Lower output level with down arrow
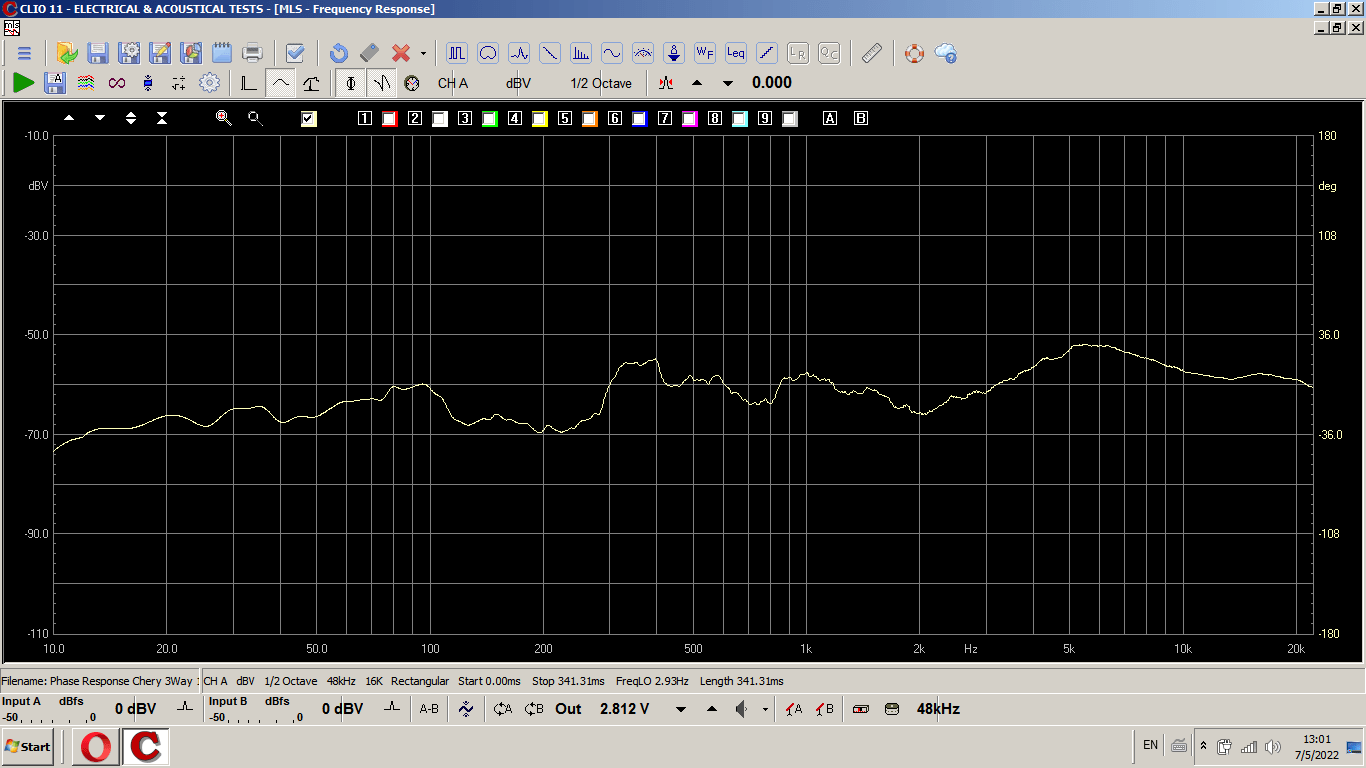This screenshot has height=768, width=1366. pos(681,709)
